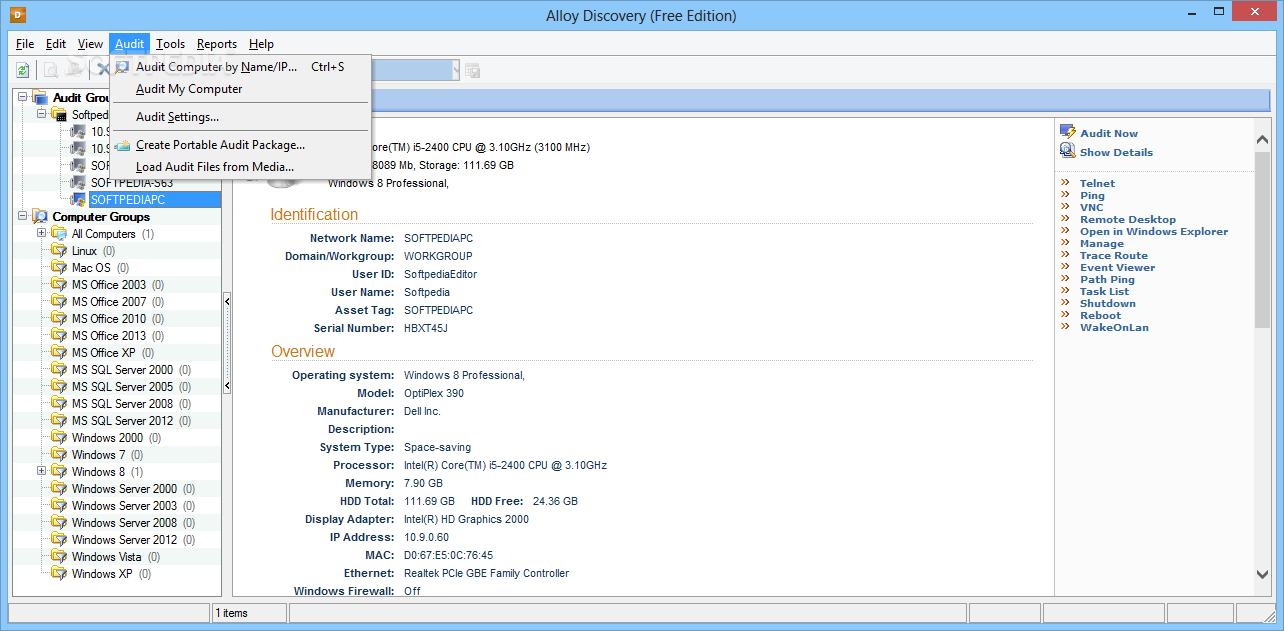Open the toolbar combo box dropdown arrow
The width and height of the screenshot is (1284, 631).
point(456,70)
